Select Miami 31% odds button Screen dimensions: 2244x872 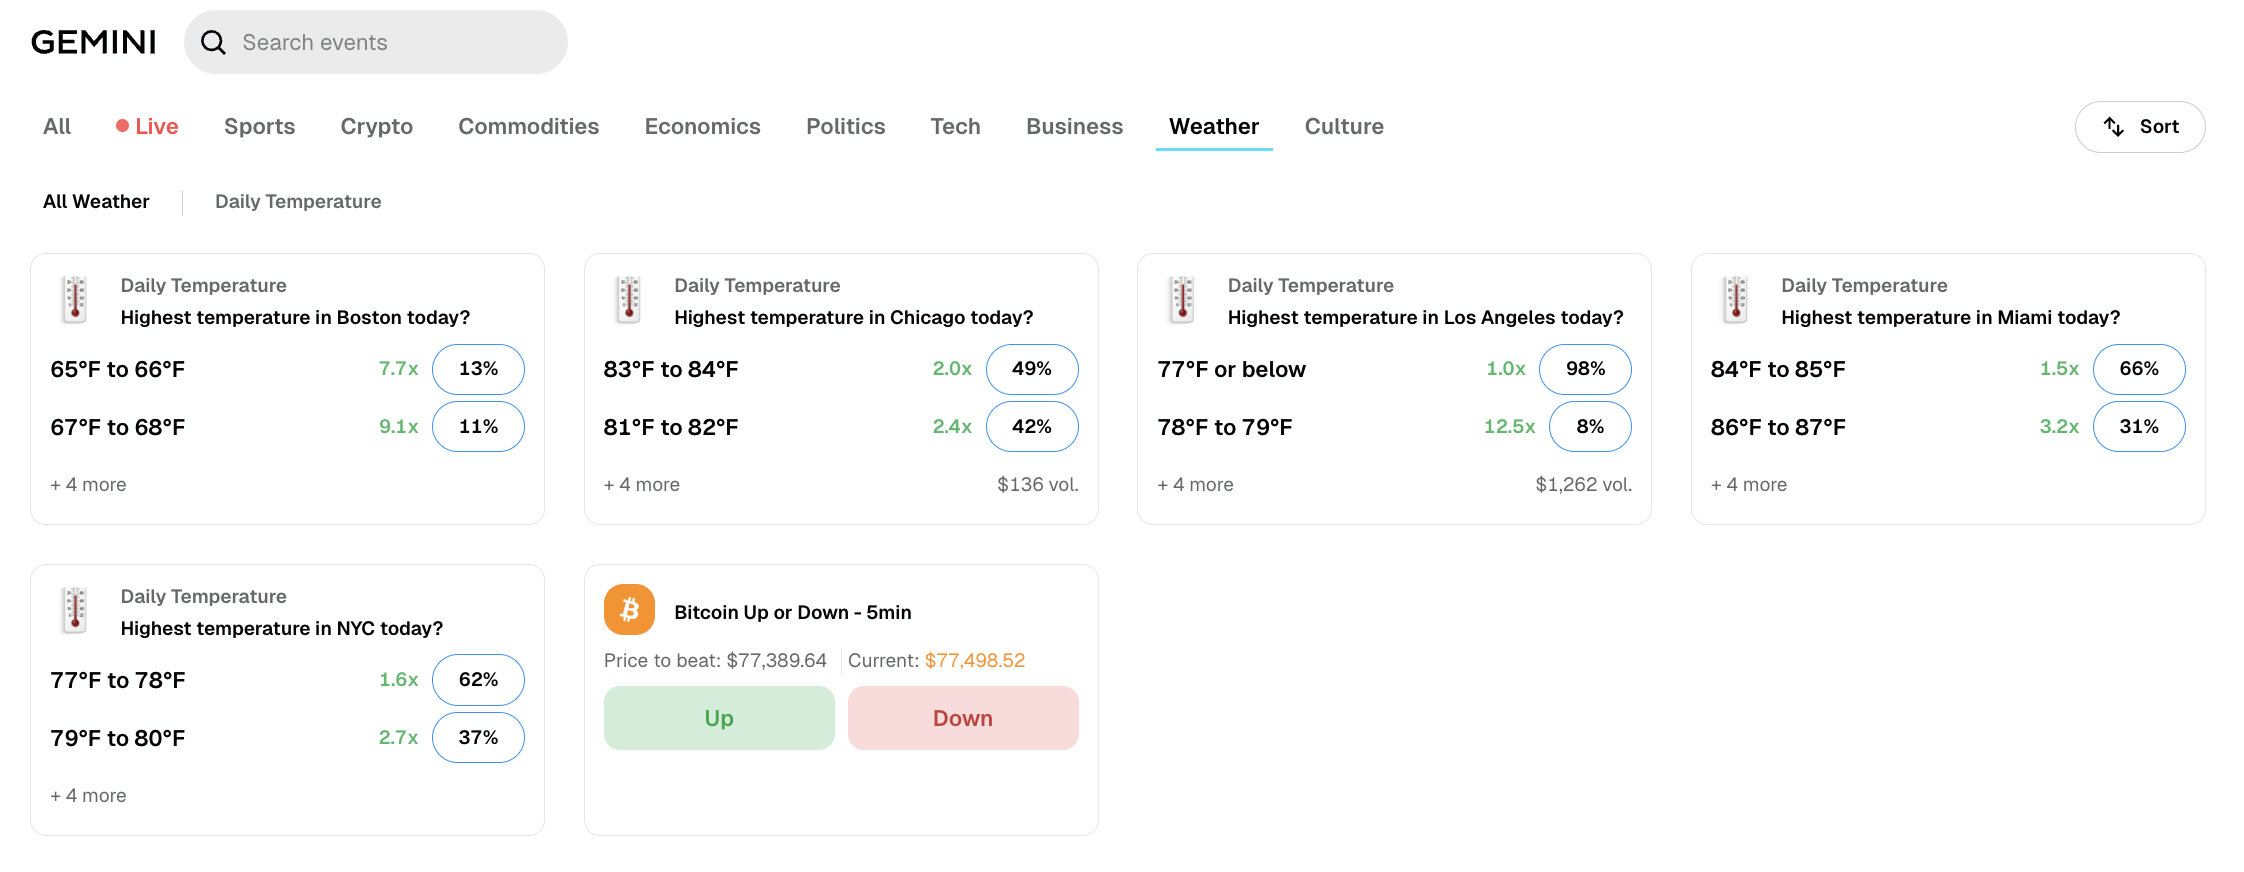pos(2139,427)
